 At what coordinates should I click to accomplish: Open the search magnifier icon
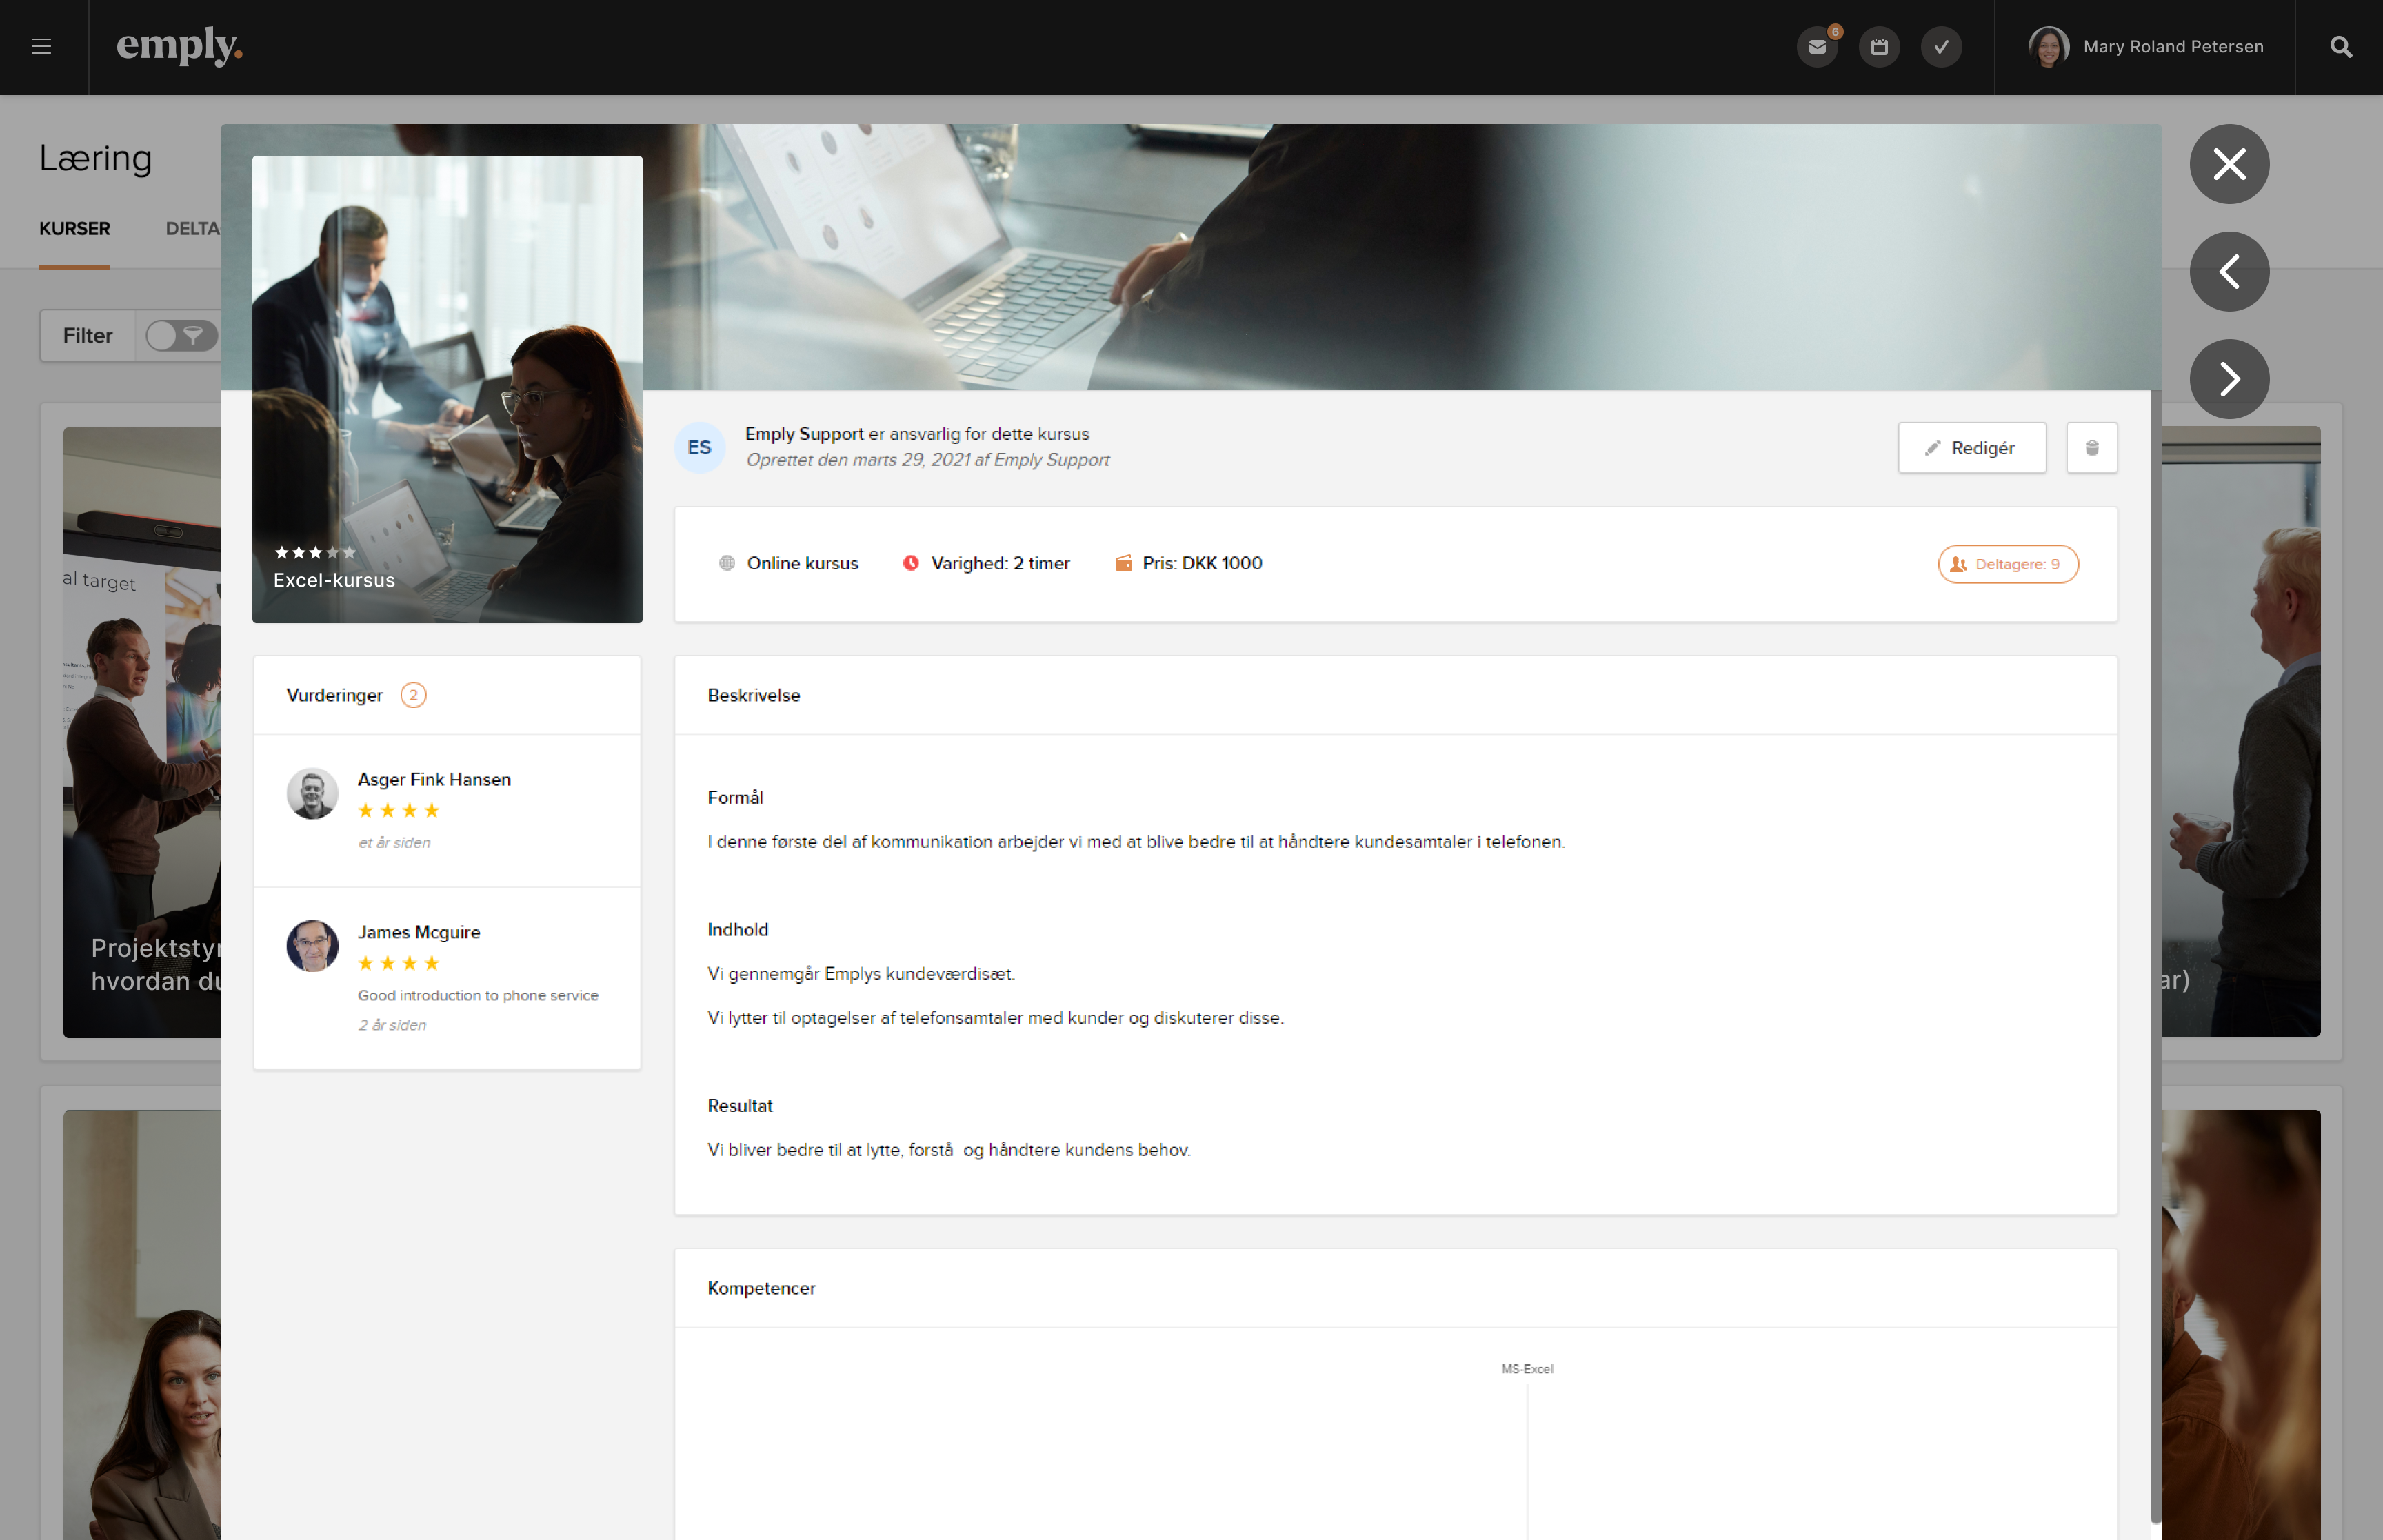pos(2340,47)
